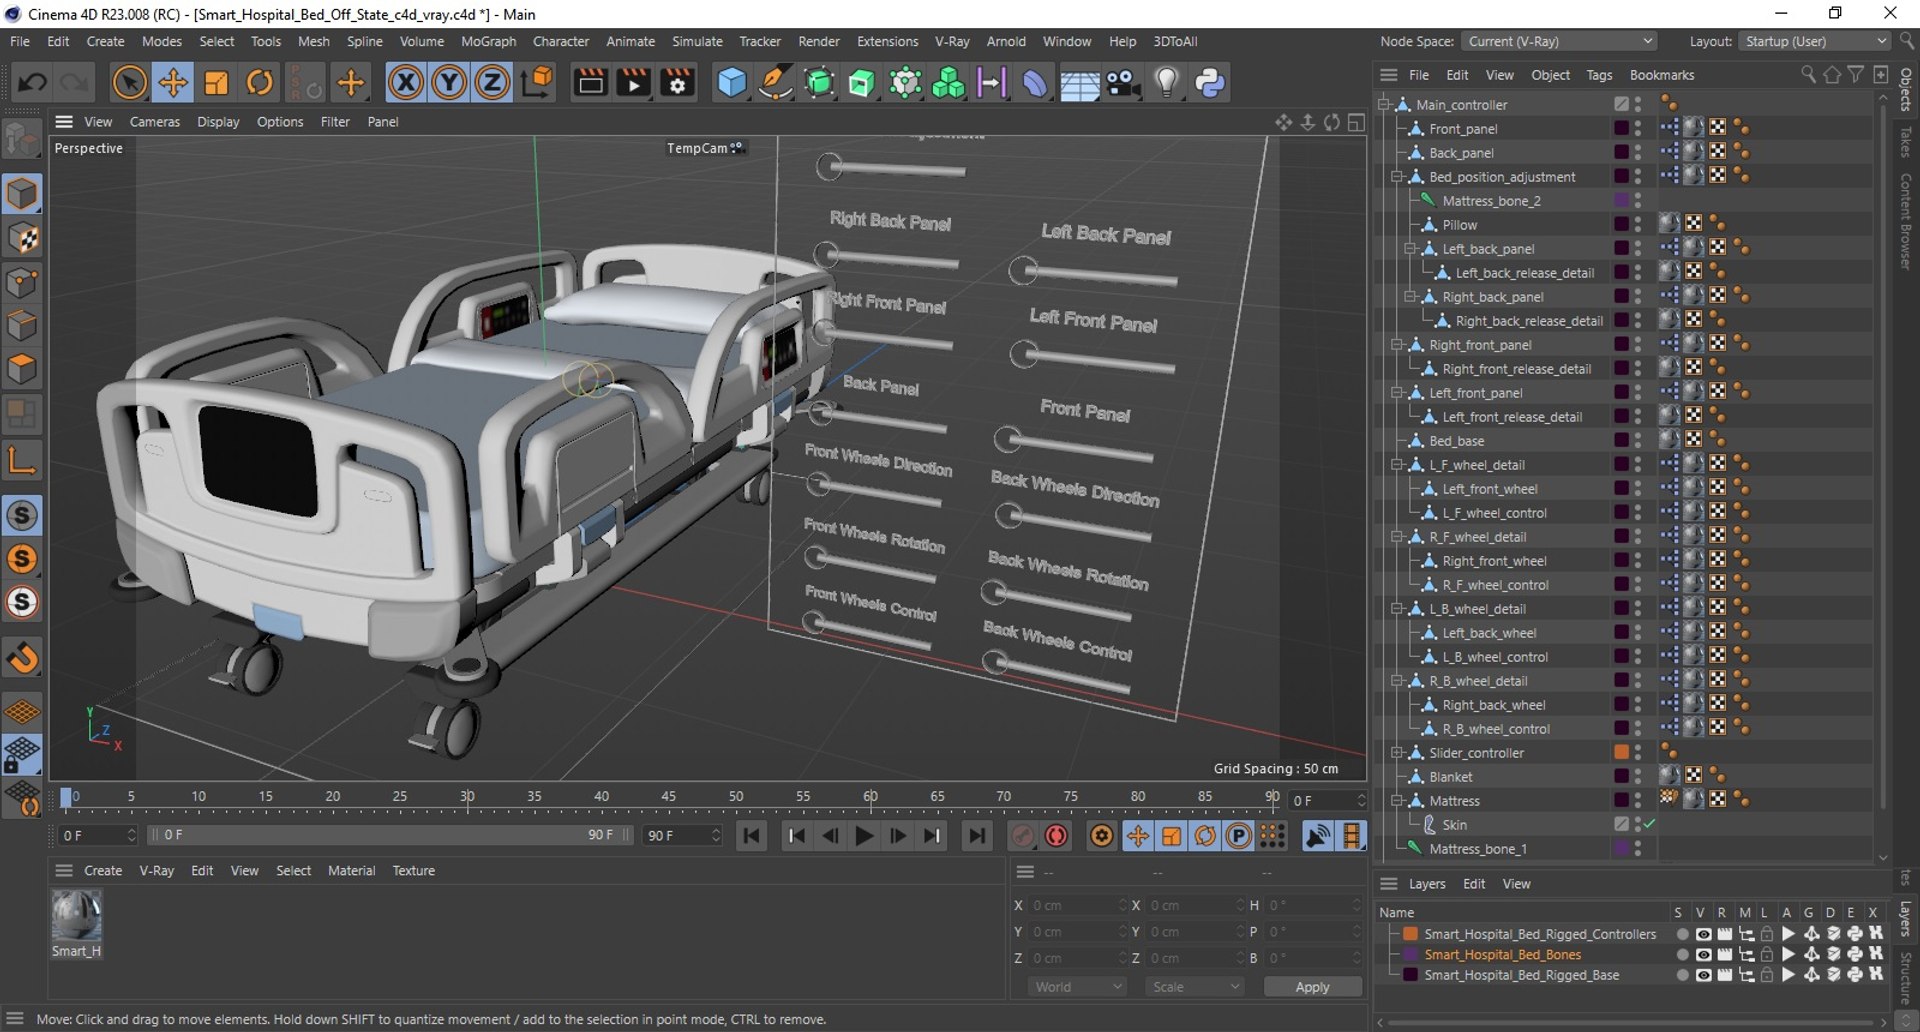Click the Python script icon
Viewport: 1920px width, 1032px height.
pos(1210,83)
